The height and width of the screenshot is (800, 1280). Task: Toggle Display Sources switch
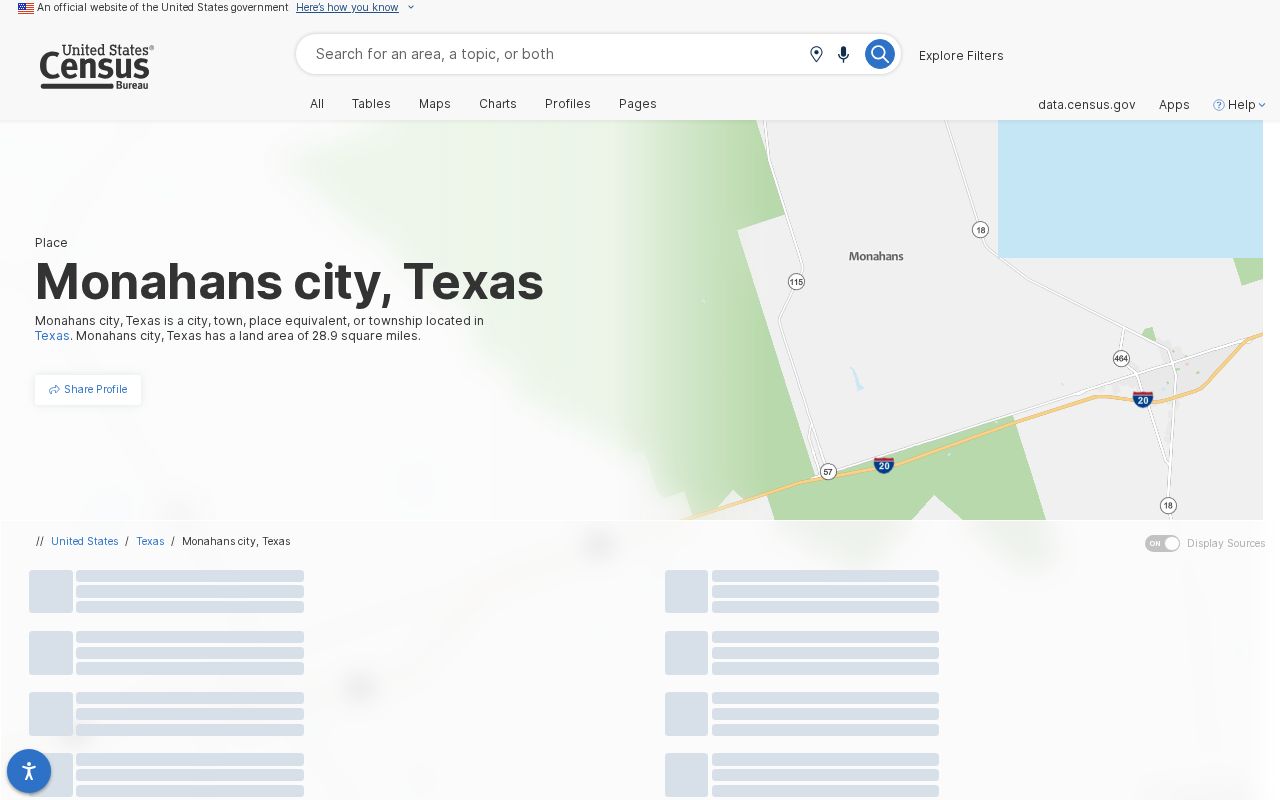coord(1162,543)
